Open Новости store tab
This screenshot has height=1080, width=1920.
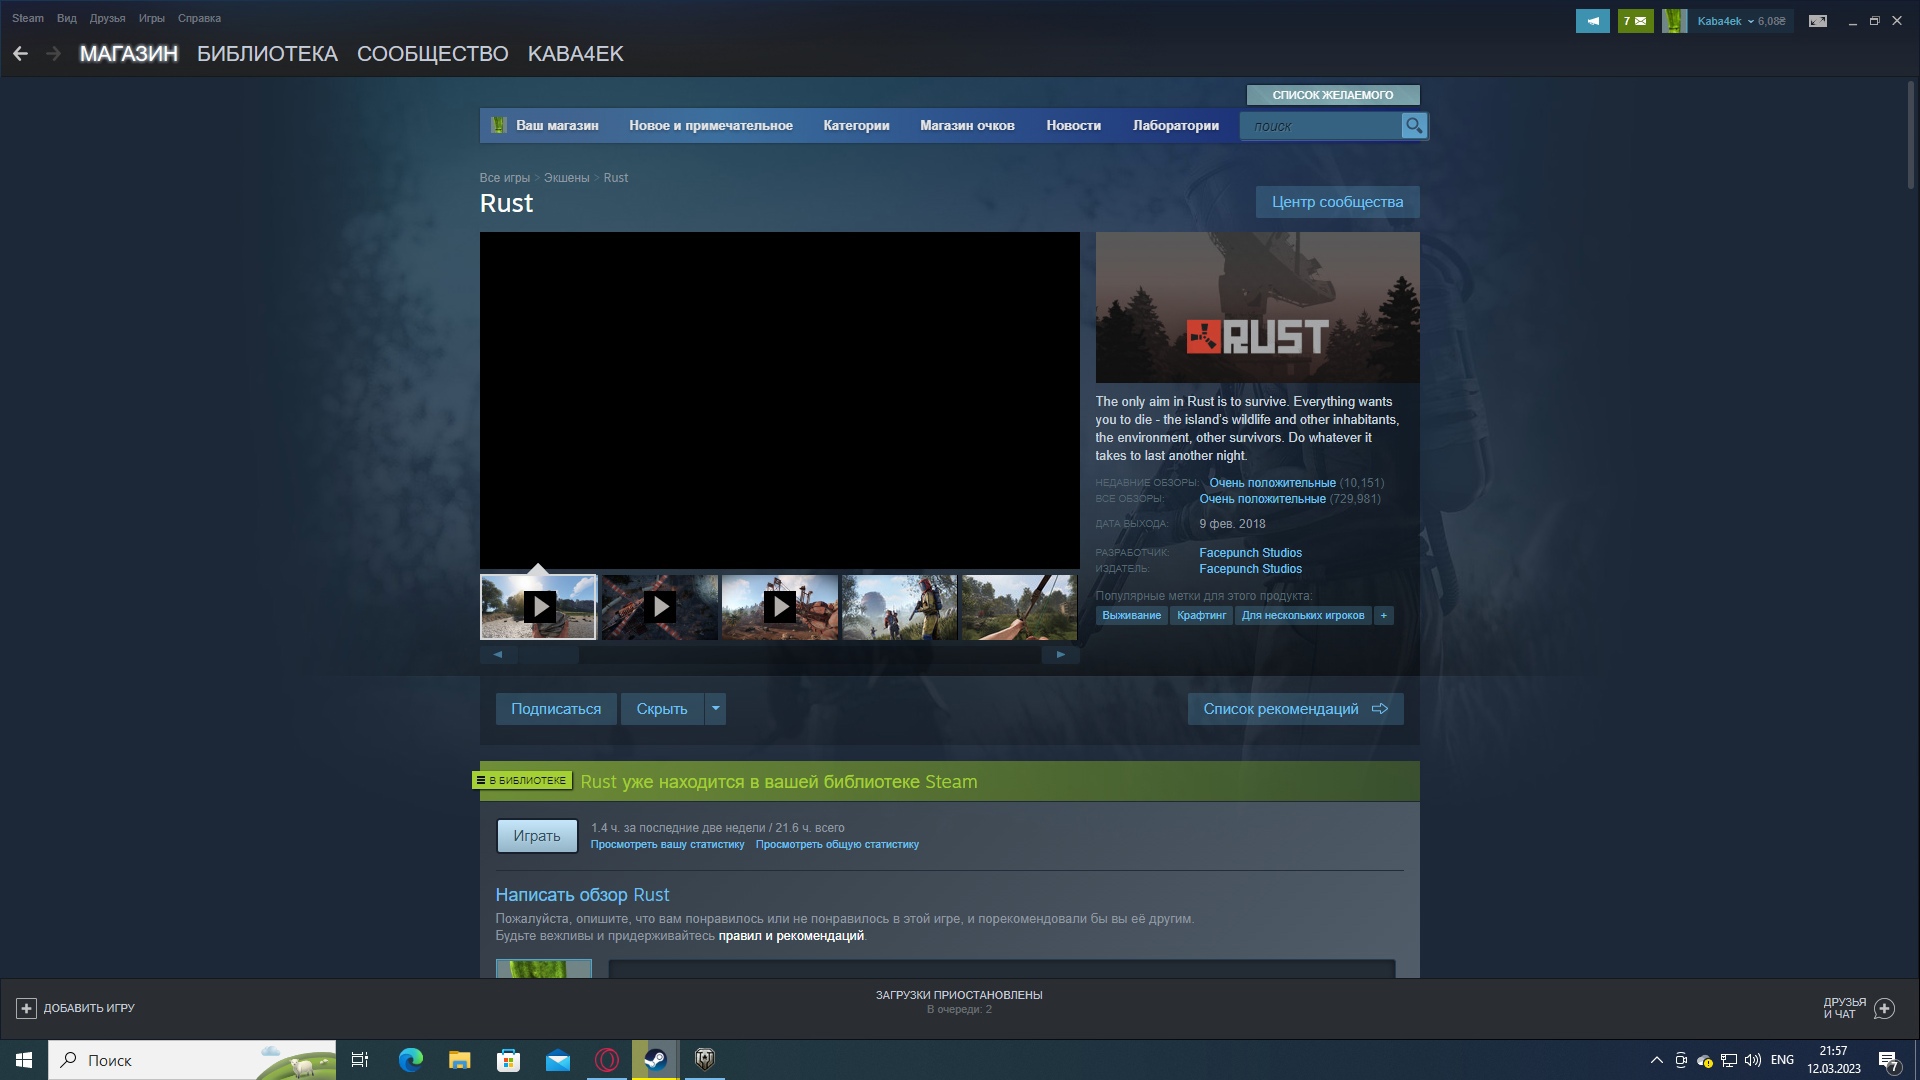click(1073, 125)
